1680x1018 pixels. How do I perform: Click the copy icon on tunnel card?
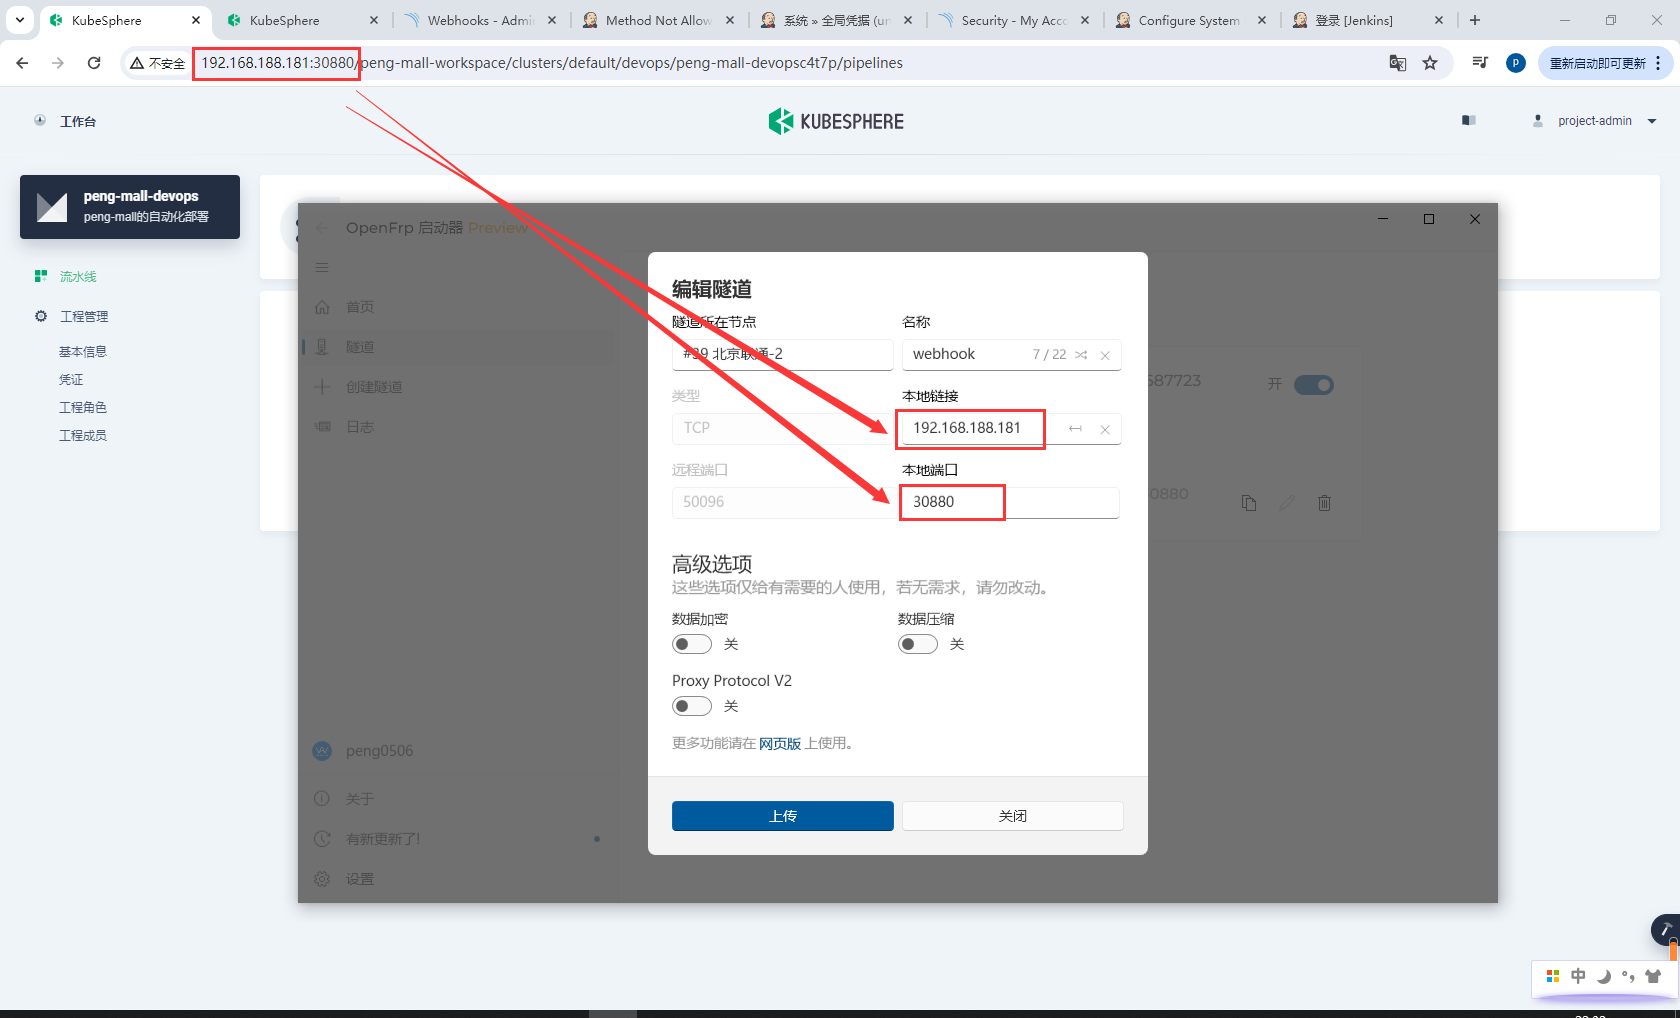1249,503
